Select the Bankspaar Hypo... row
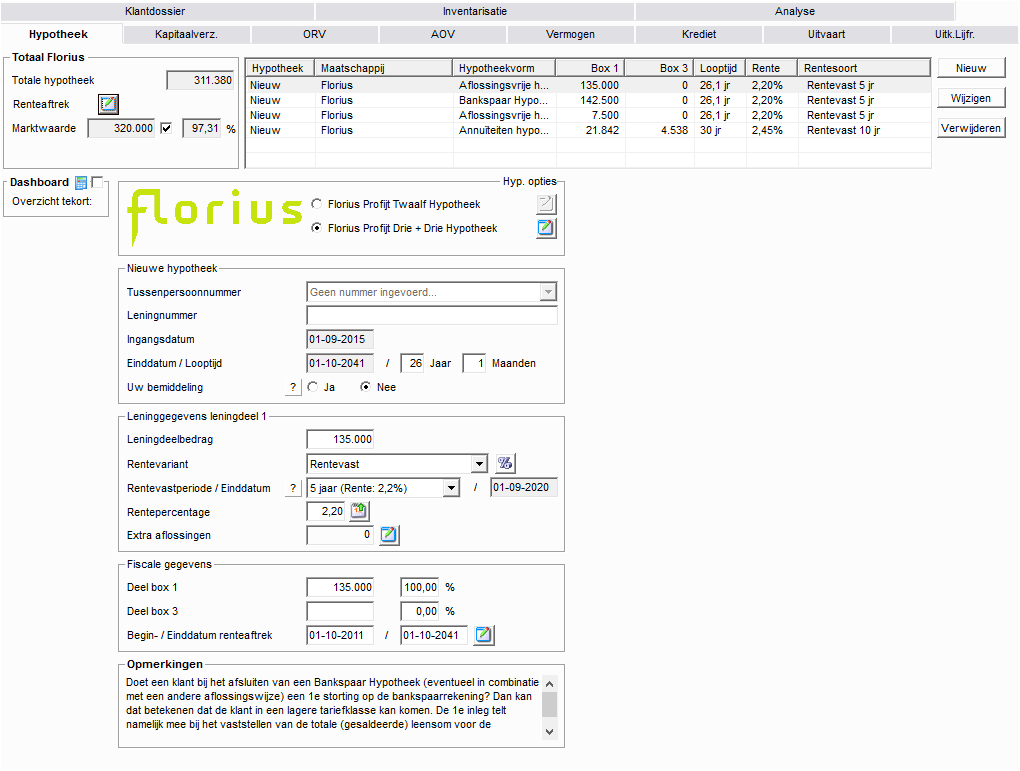1020x771 pixels. click(x=588, y=100)
